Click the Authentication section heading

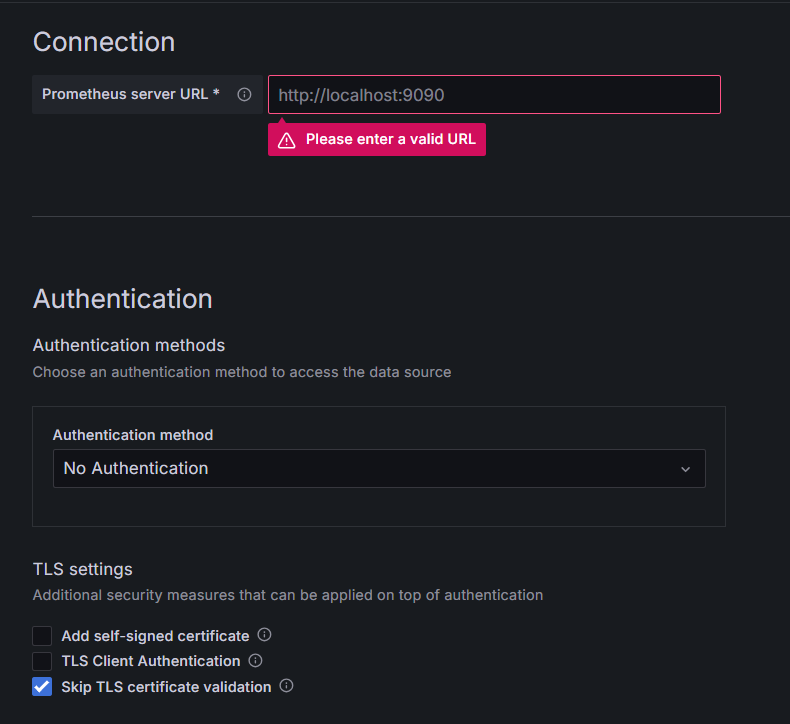point(123,299)
